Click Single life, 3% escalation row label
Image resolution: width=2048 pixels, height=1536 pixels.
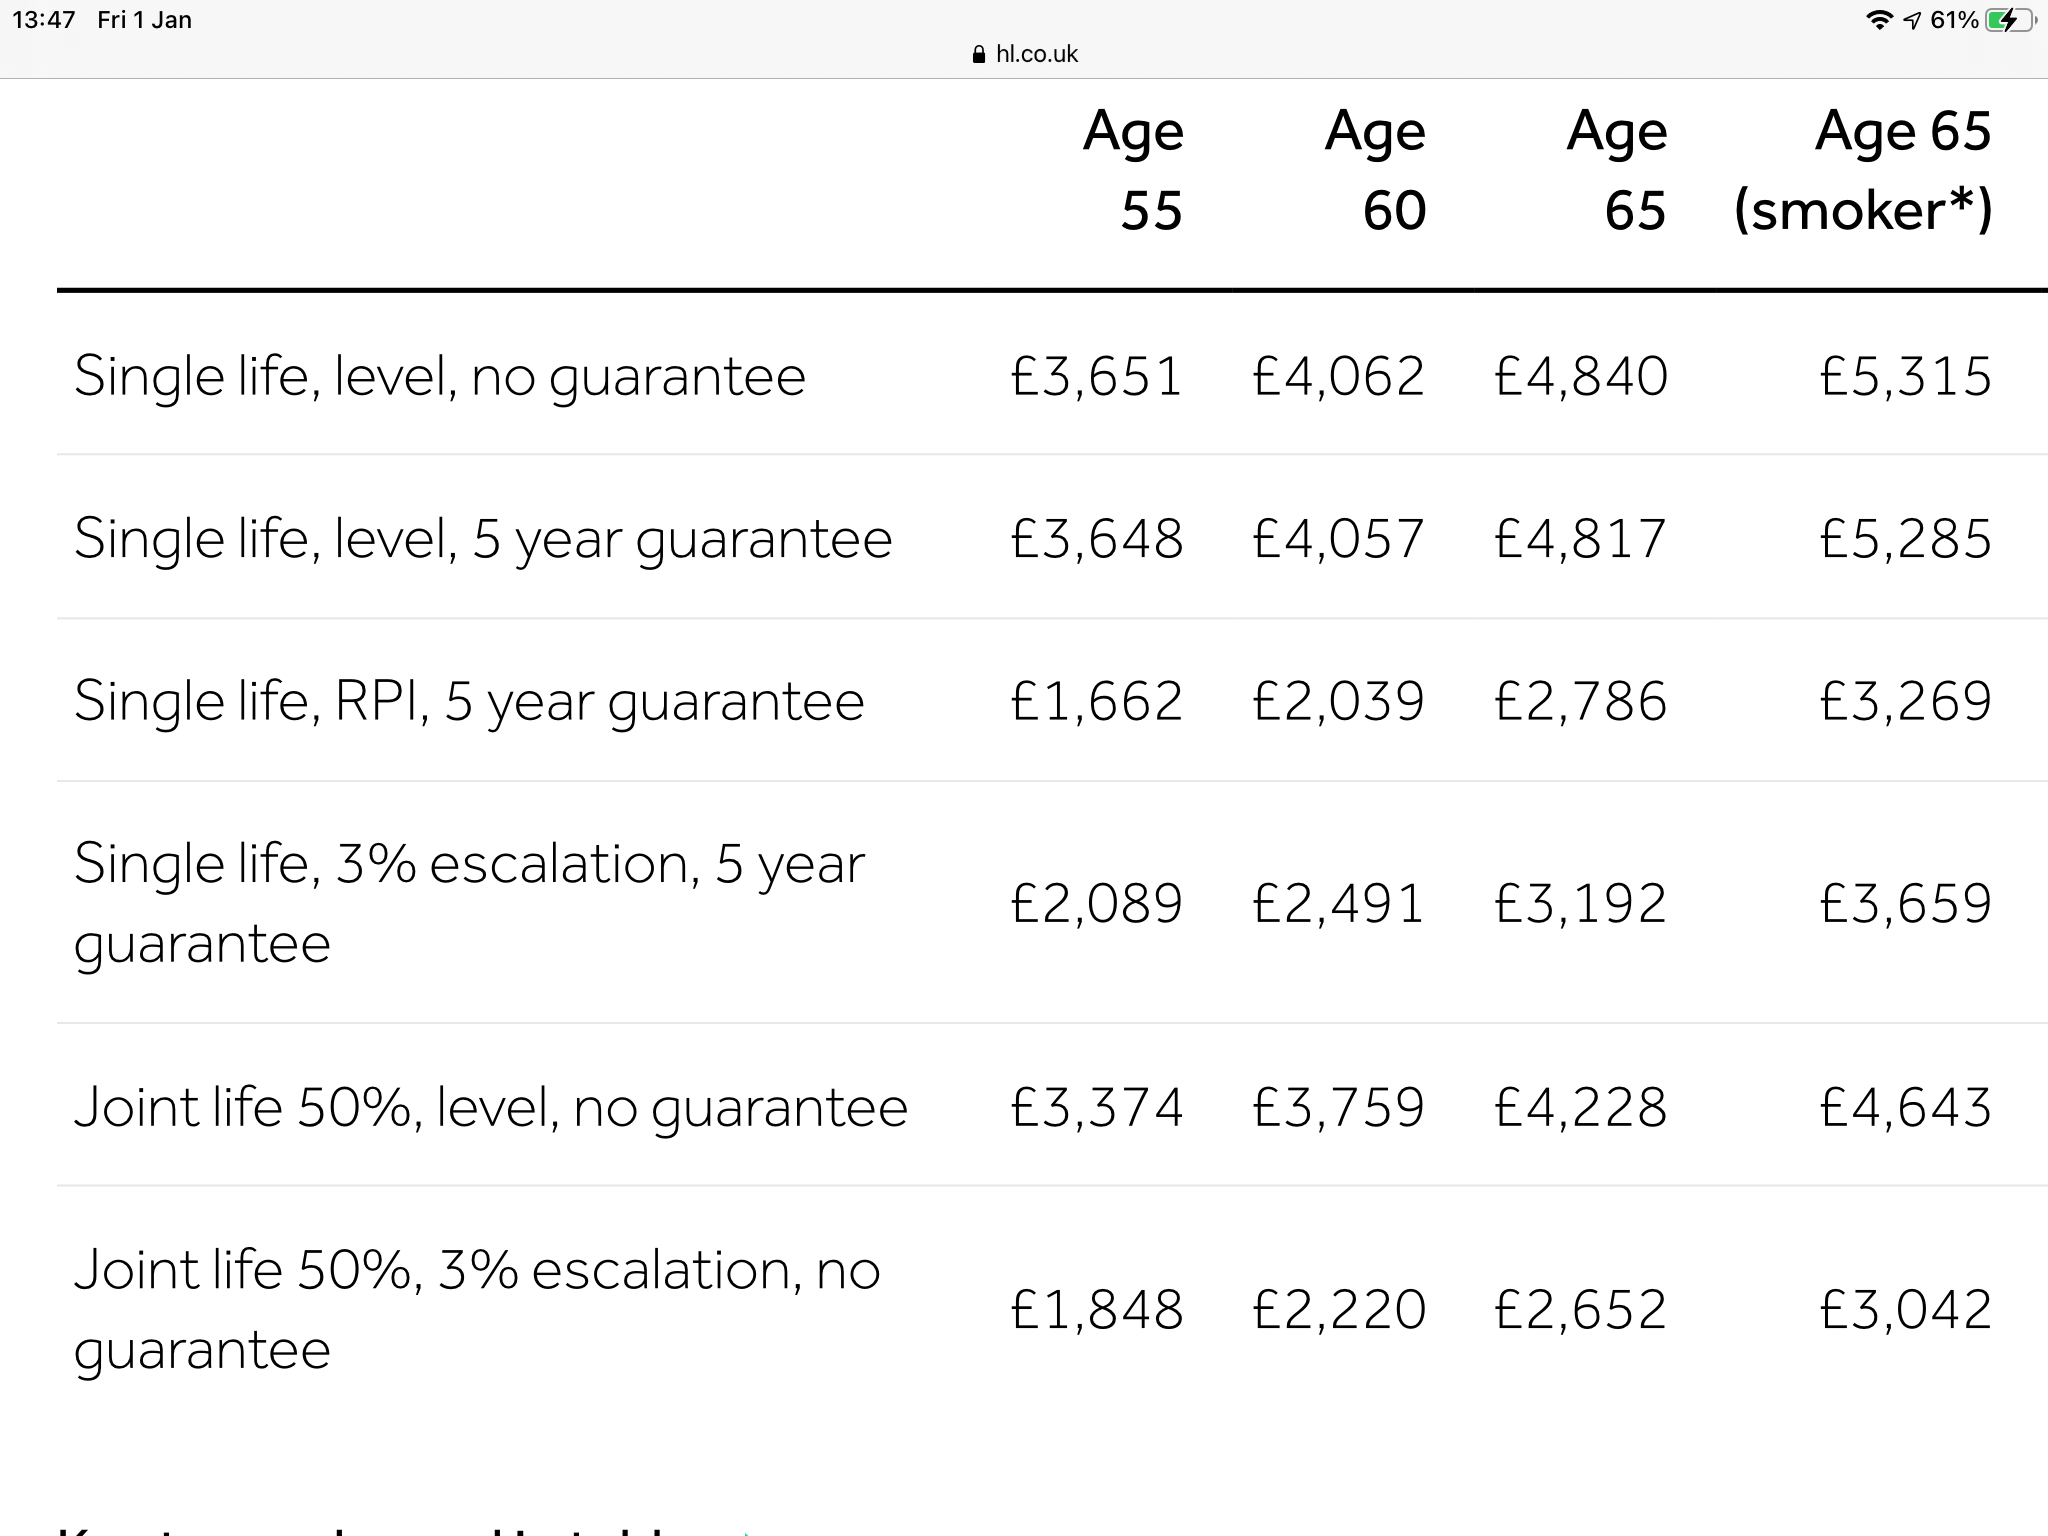468,903
